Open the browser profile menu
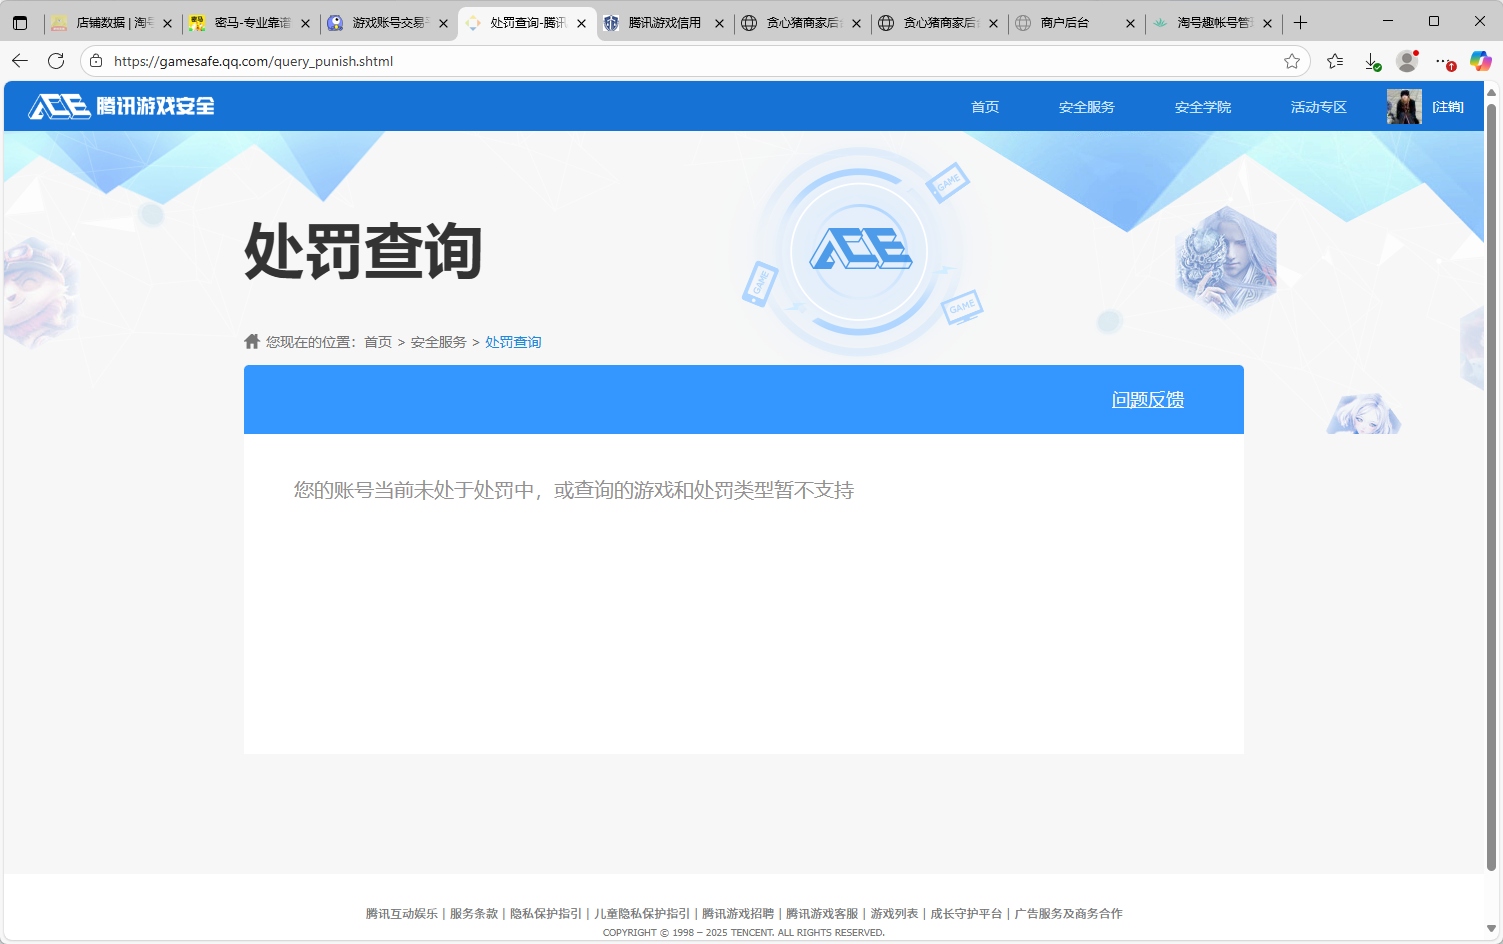The image size is (1503, 944). pos(1407,61)
